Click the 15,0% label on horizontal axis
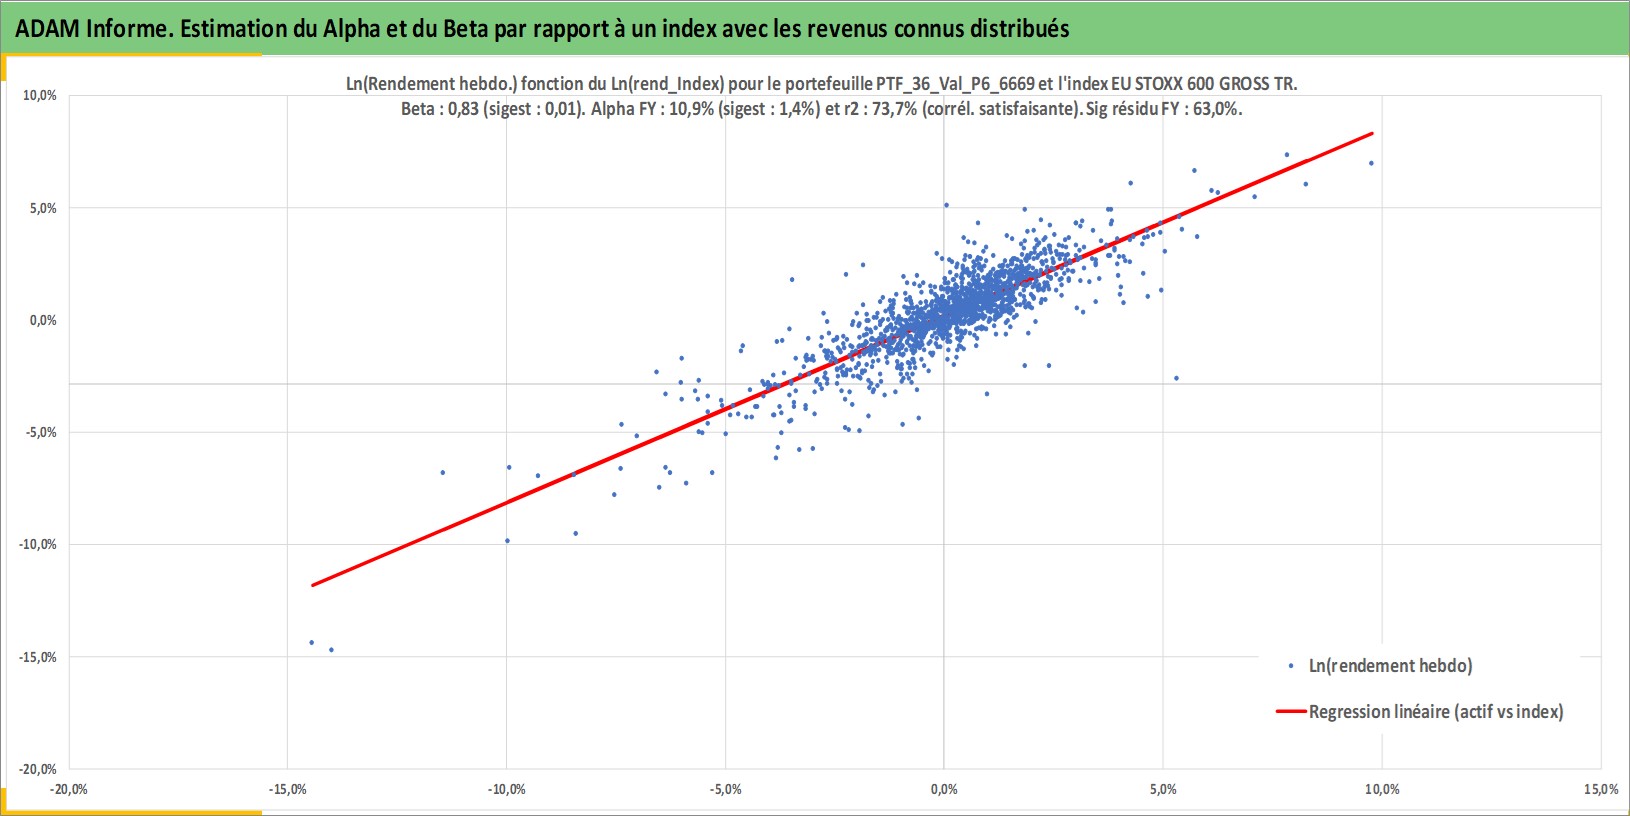1630x816 pixels. tap(1600, 789)
